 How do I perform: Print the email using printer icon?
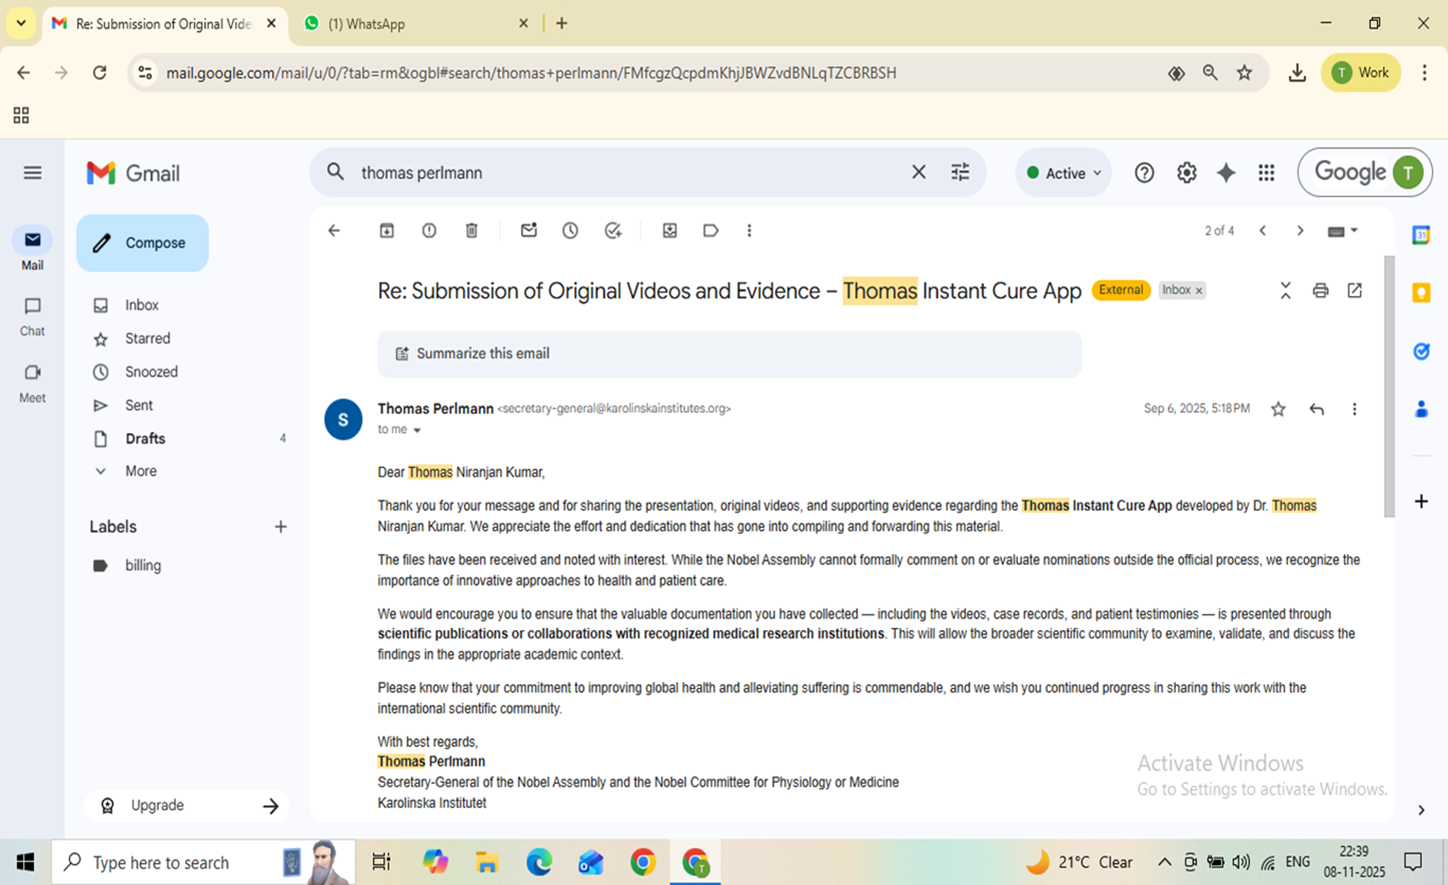(x=1320, y=291)
